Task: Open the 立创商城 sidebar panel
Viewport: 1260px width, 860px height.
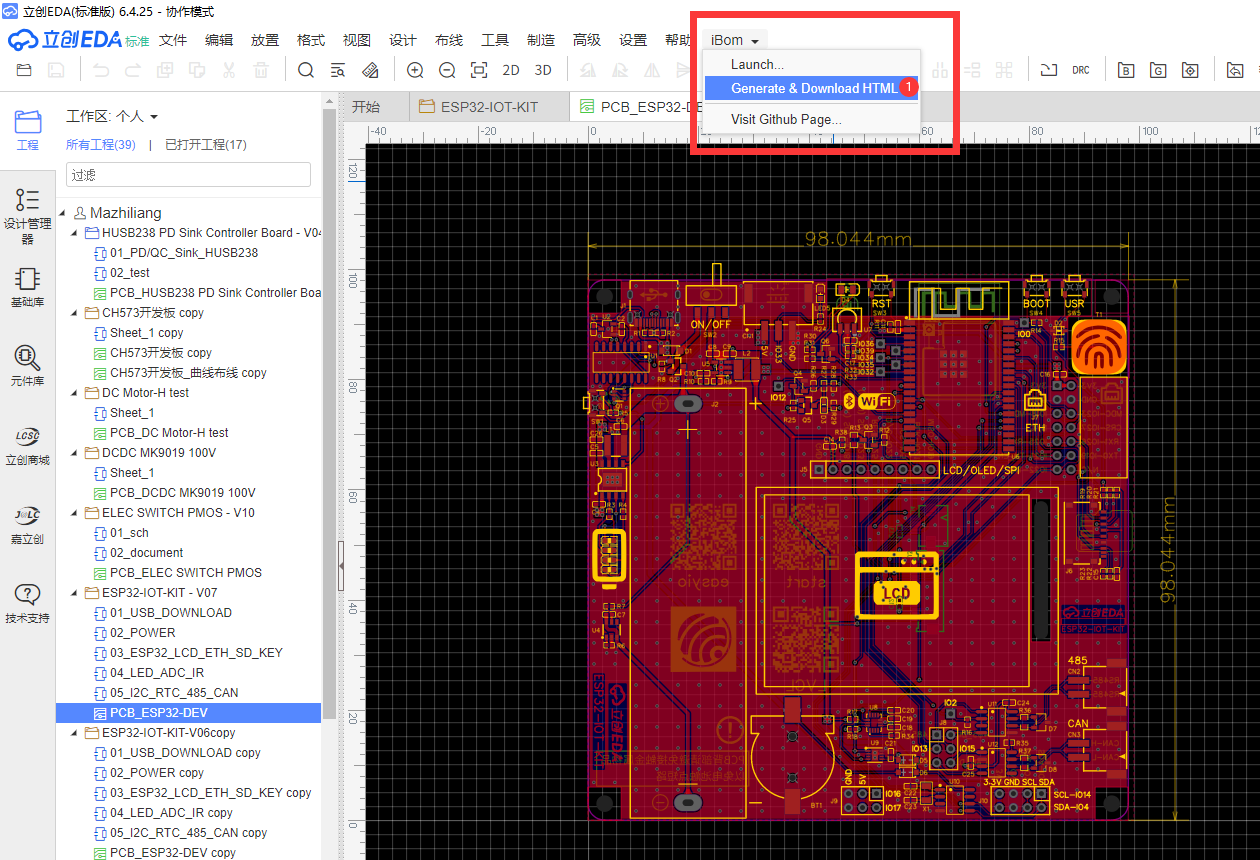Action: click(x=27, y=443)
